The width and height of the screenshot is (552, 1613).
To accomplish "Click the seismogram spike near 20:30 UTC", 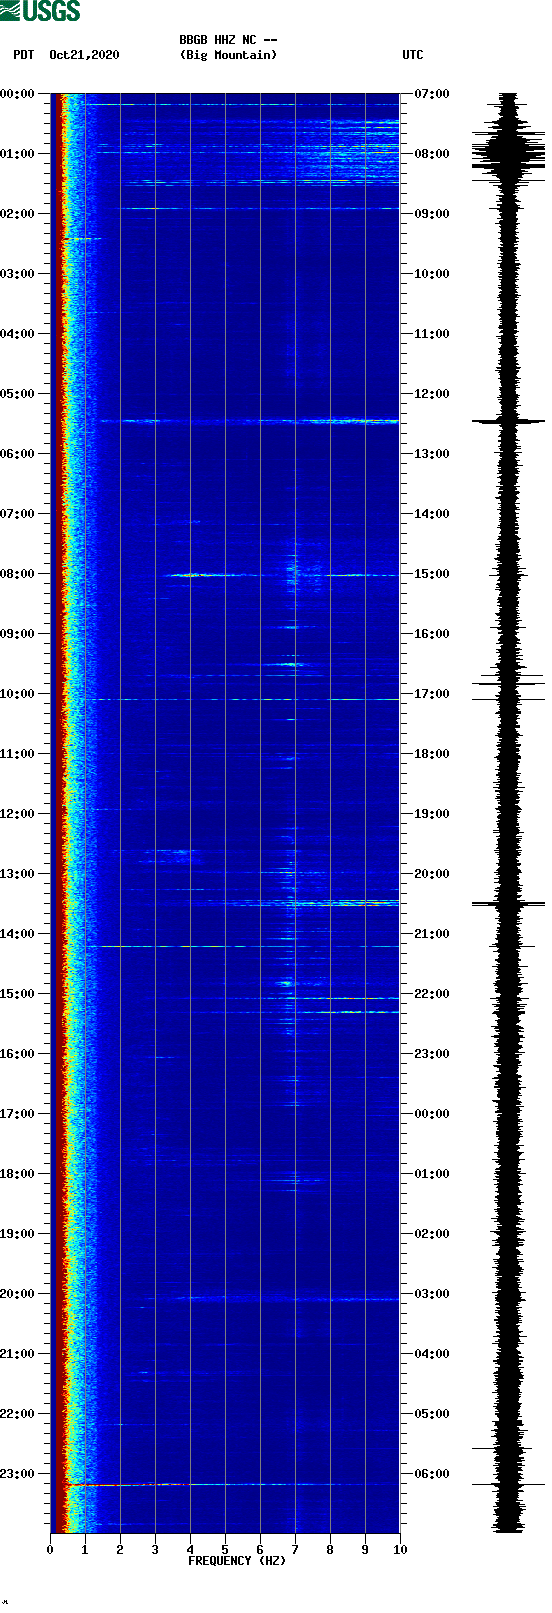I will coord(509,904).
